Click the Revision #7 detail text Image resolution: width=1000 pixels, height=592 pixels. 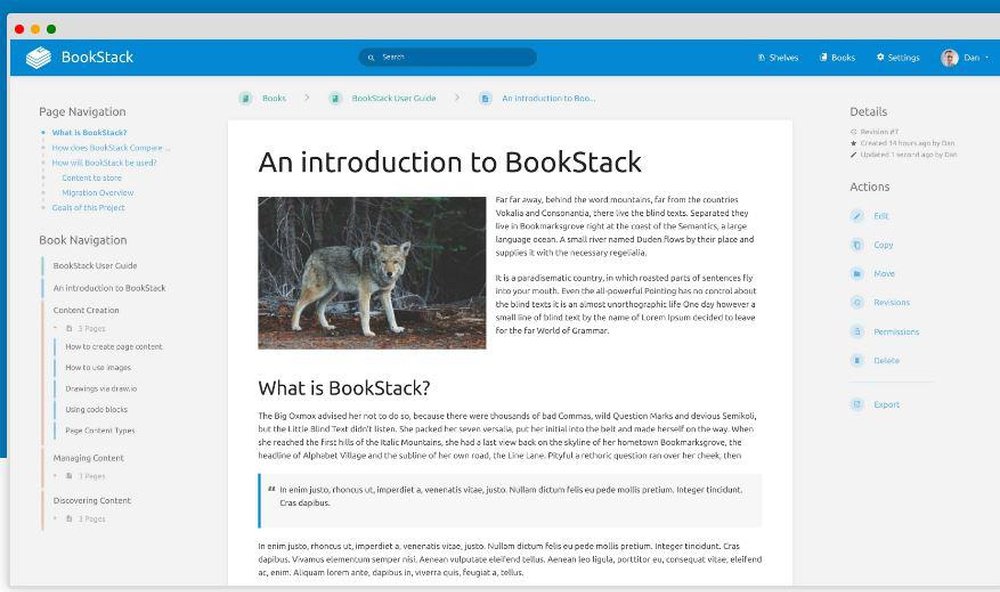tap(879, 132)
